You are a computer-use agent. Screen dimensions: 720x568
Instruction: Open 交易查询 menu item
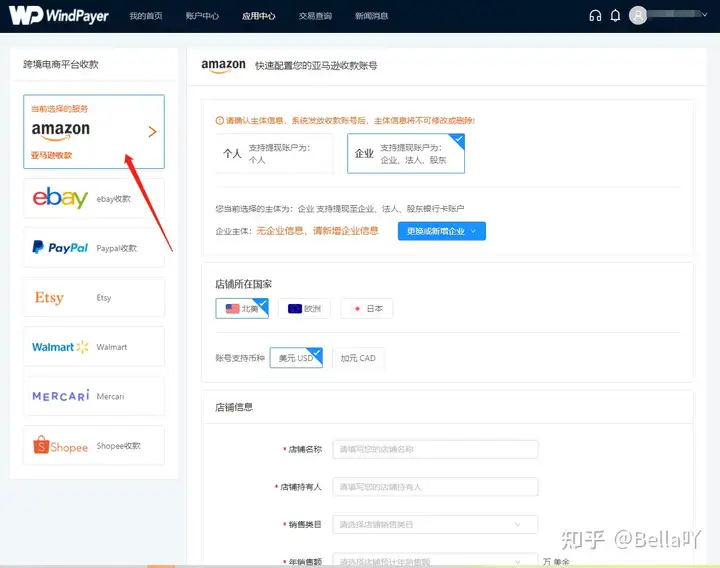click(315, 16)
